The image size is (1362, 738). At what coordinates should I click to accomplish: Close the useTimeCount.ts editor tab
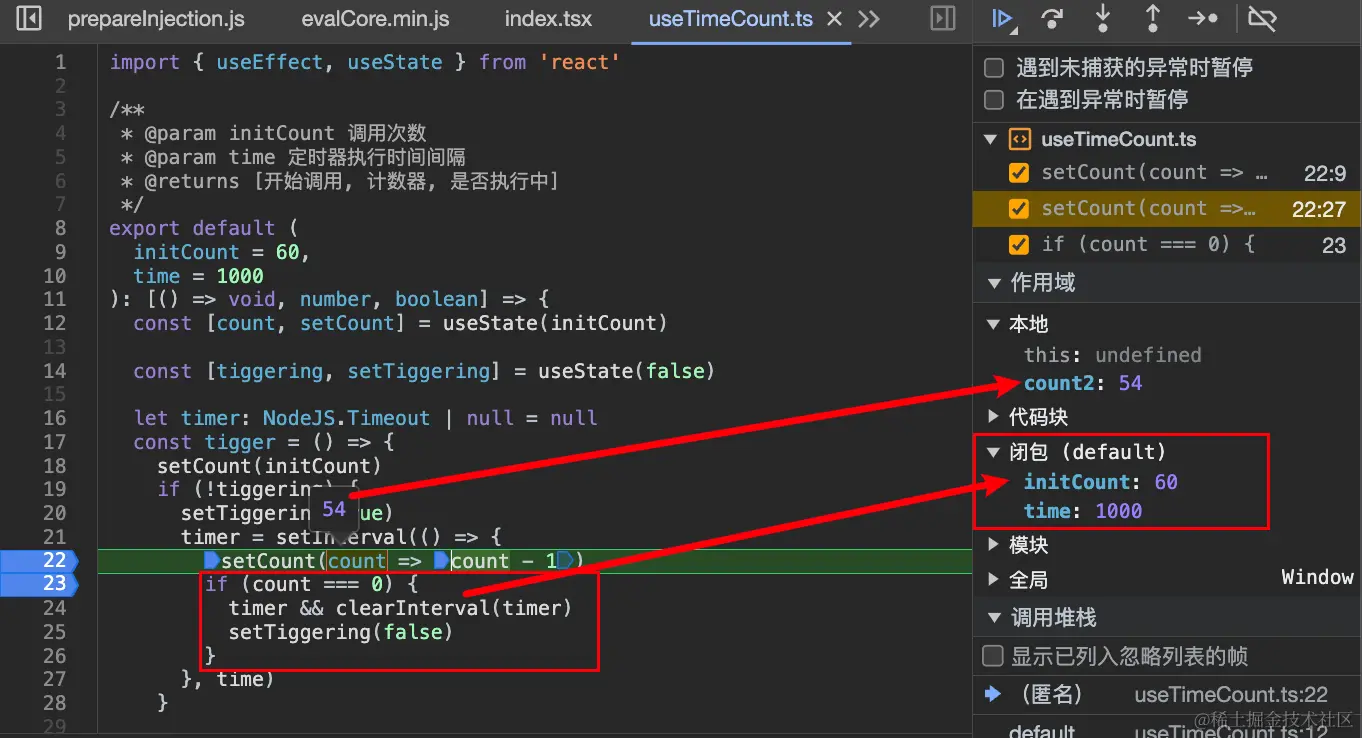(x=835, y=19)
